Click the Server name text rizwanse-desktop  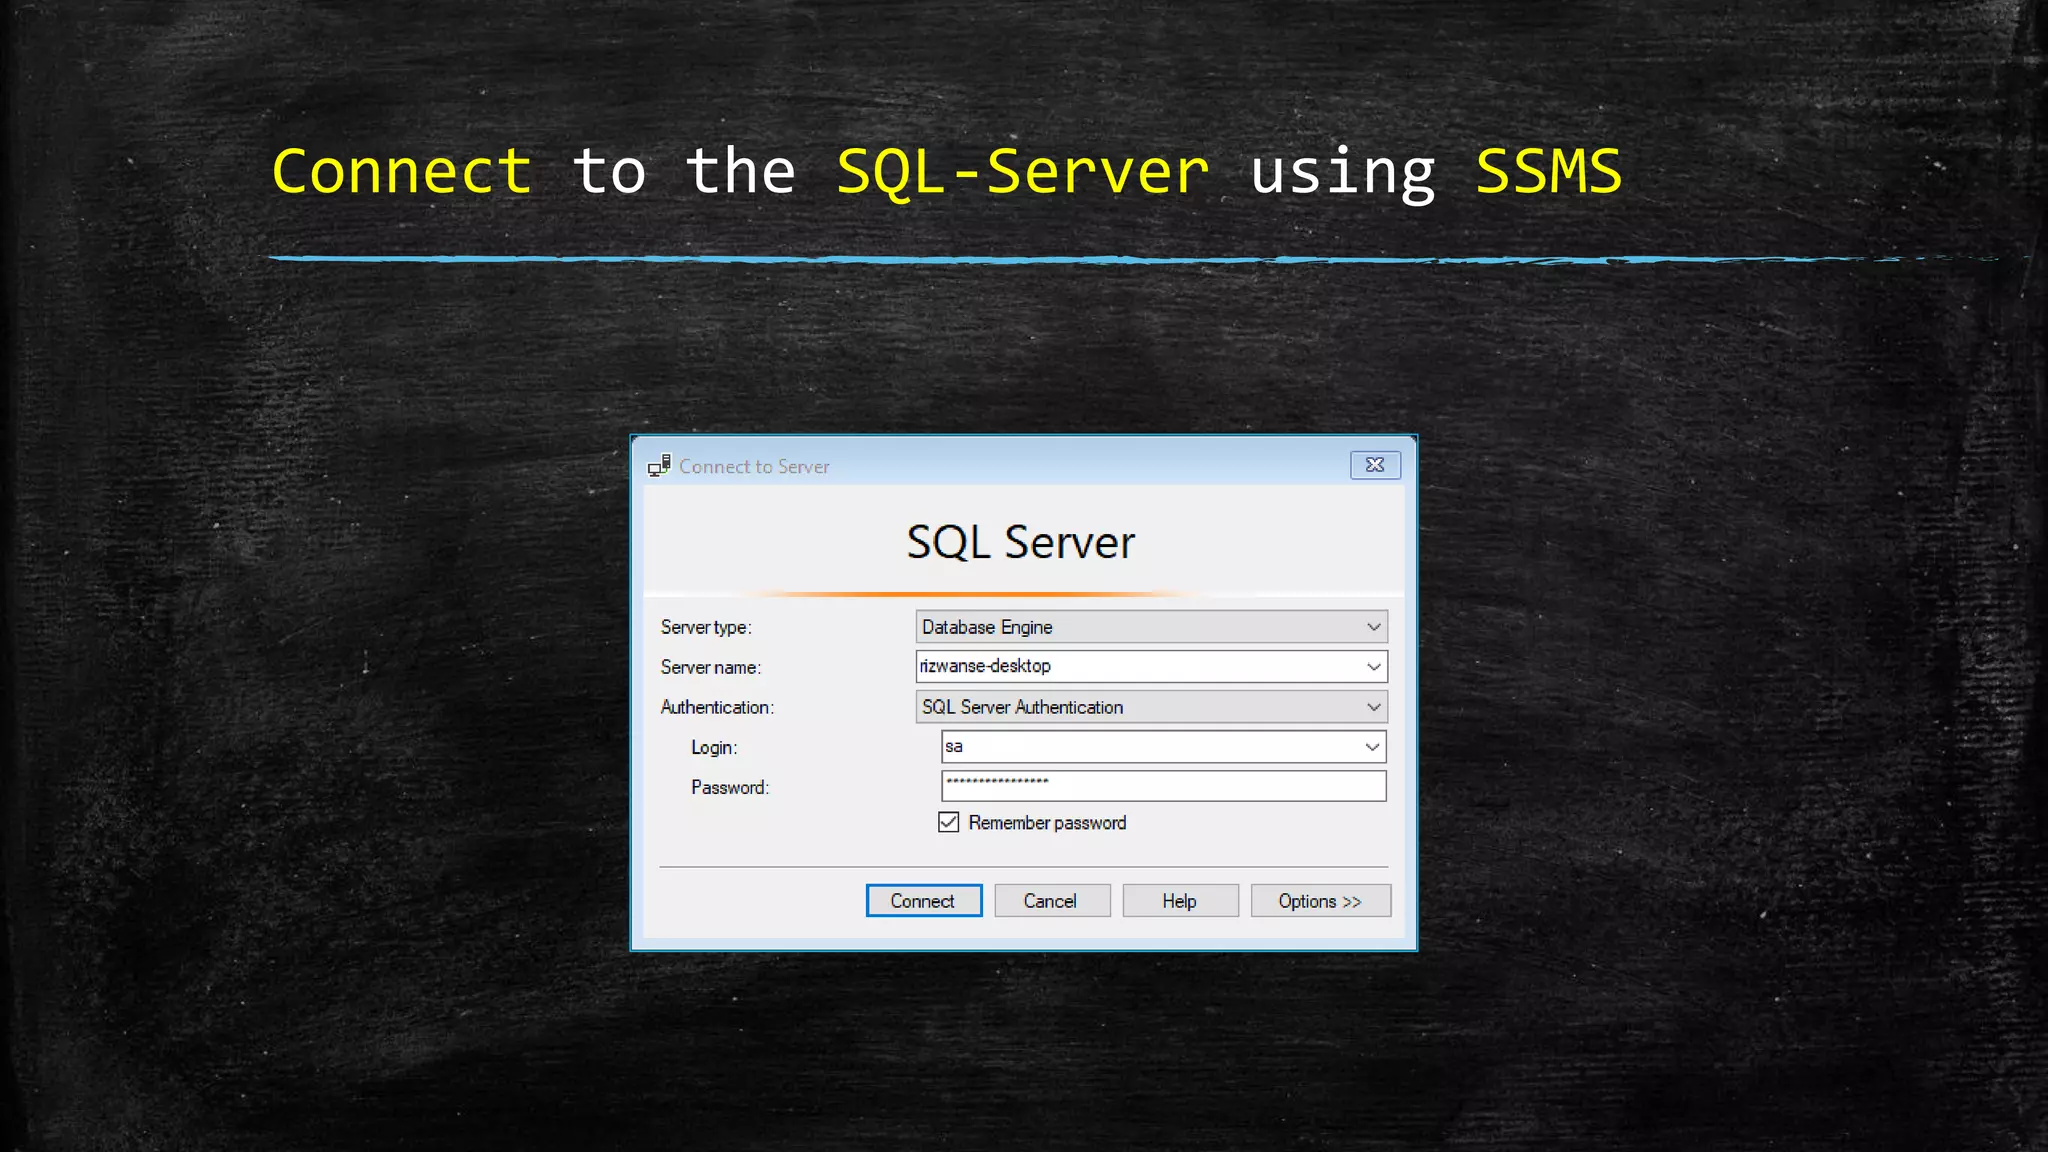click(985, 666)
